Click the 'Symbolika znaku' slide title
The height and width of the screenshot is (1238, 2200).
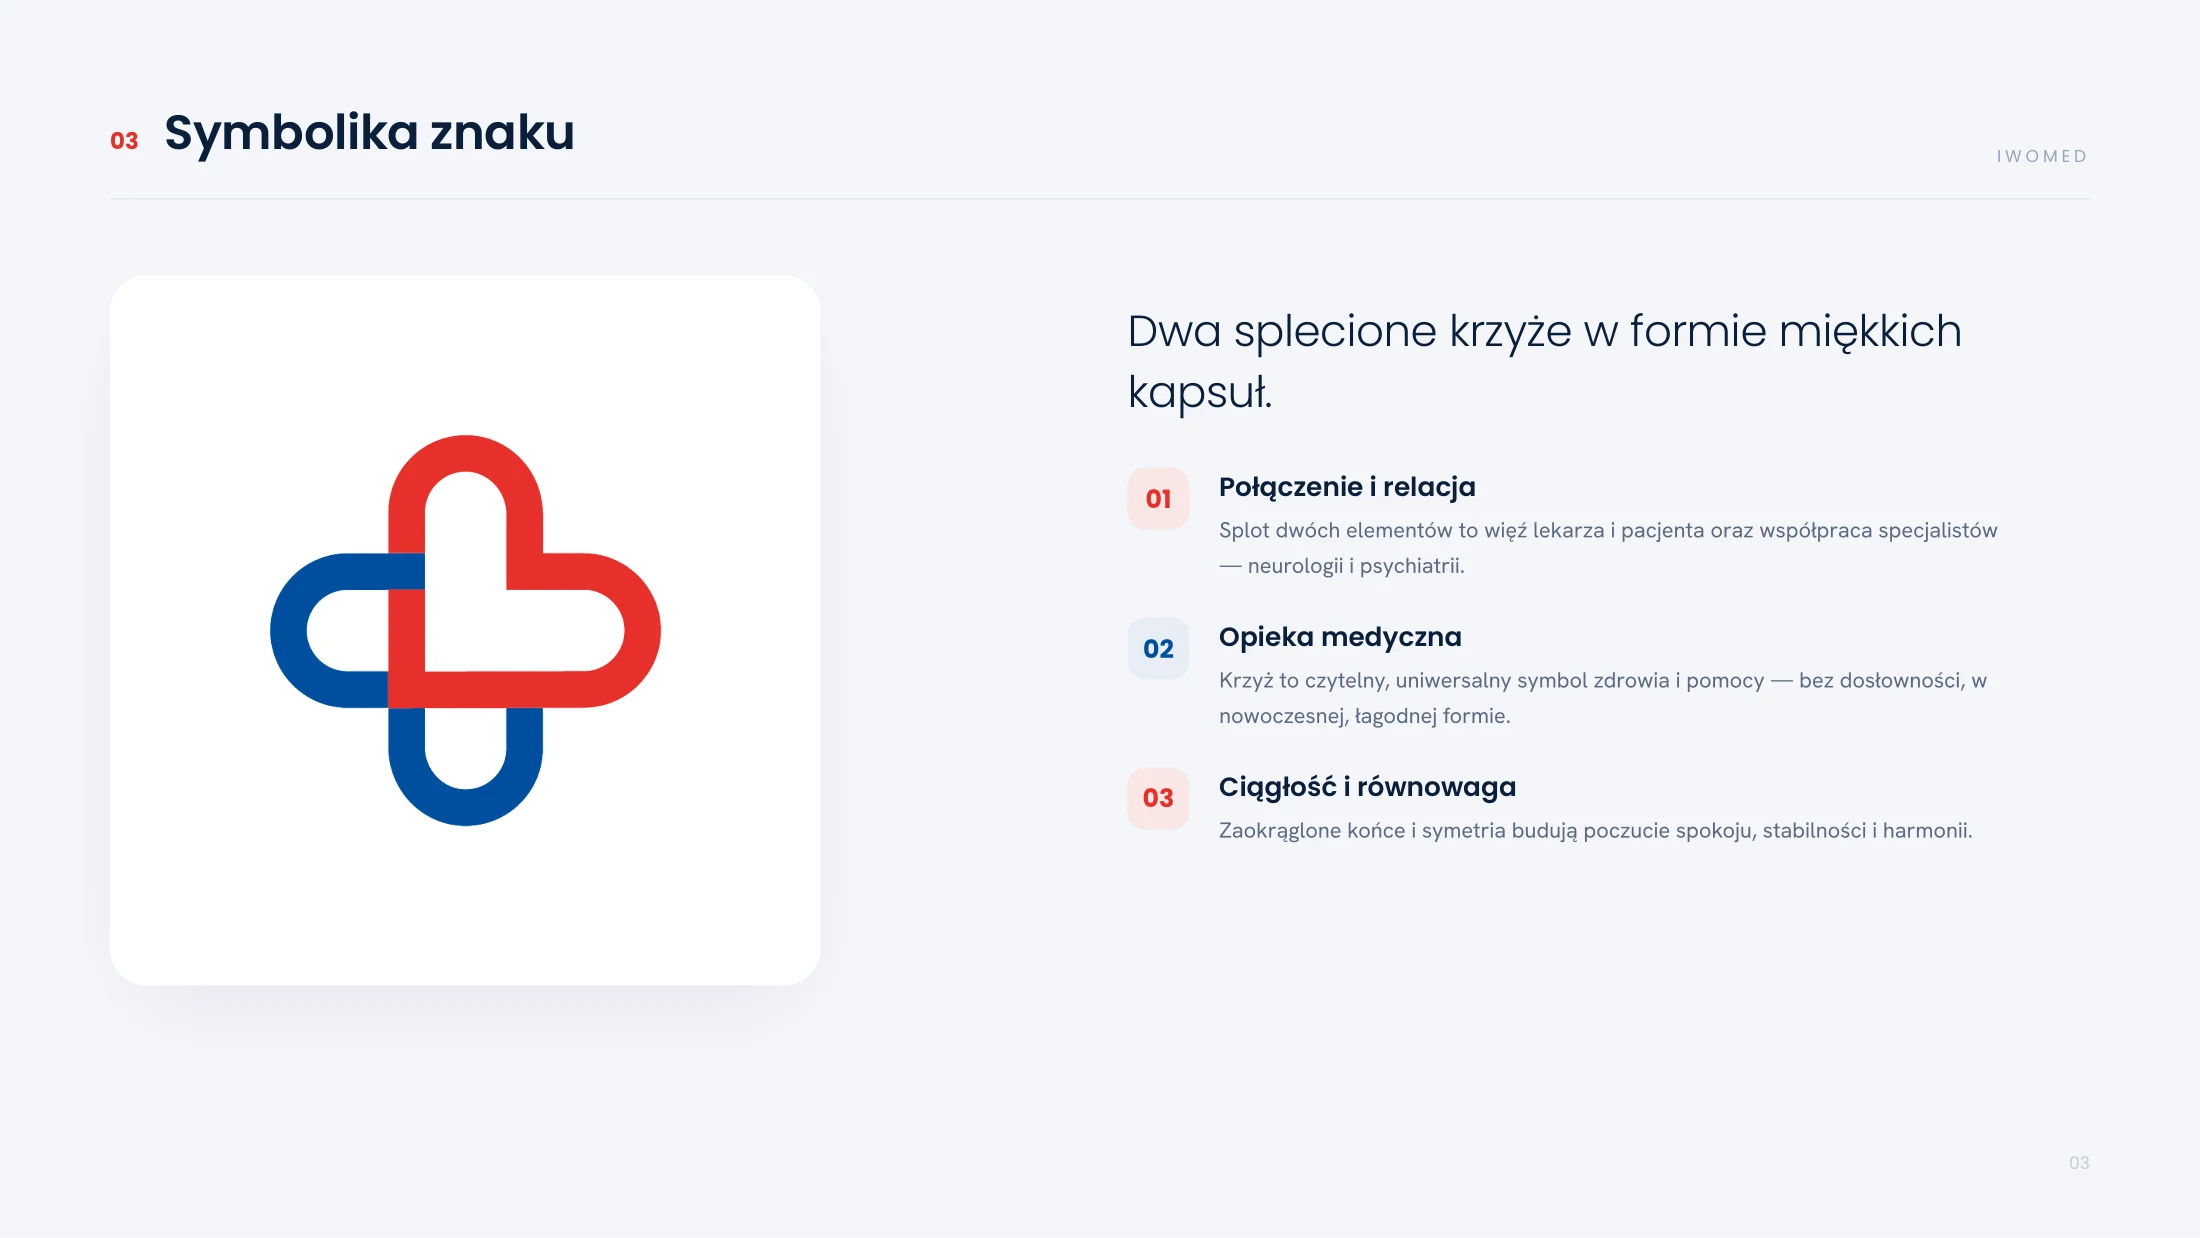pyautogui.click(x=369, y=133)
